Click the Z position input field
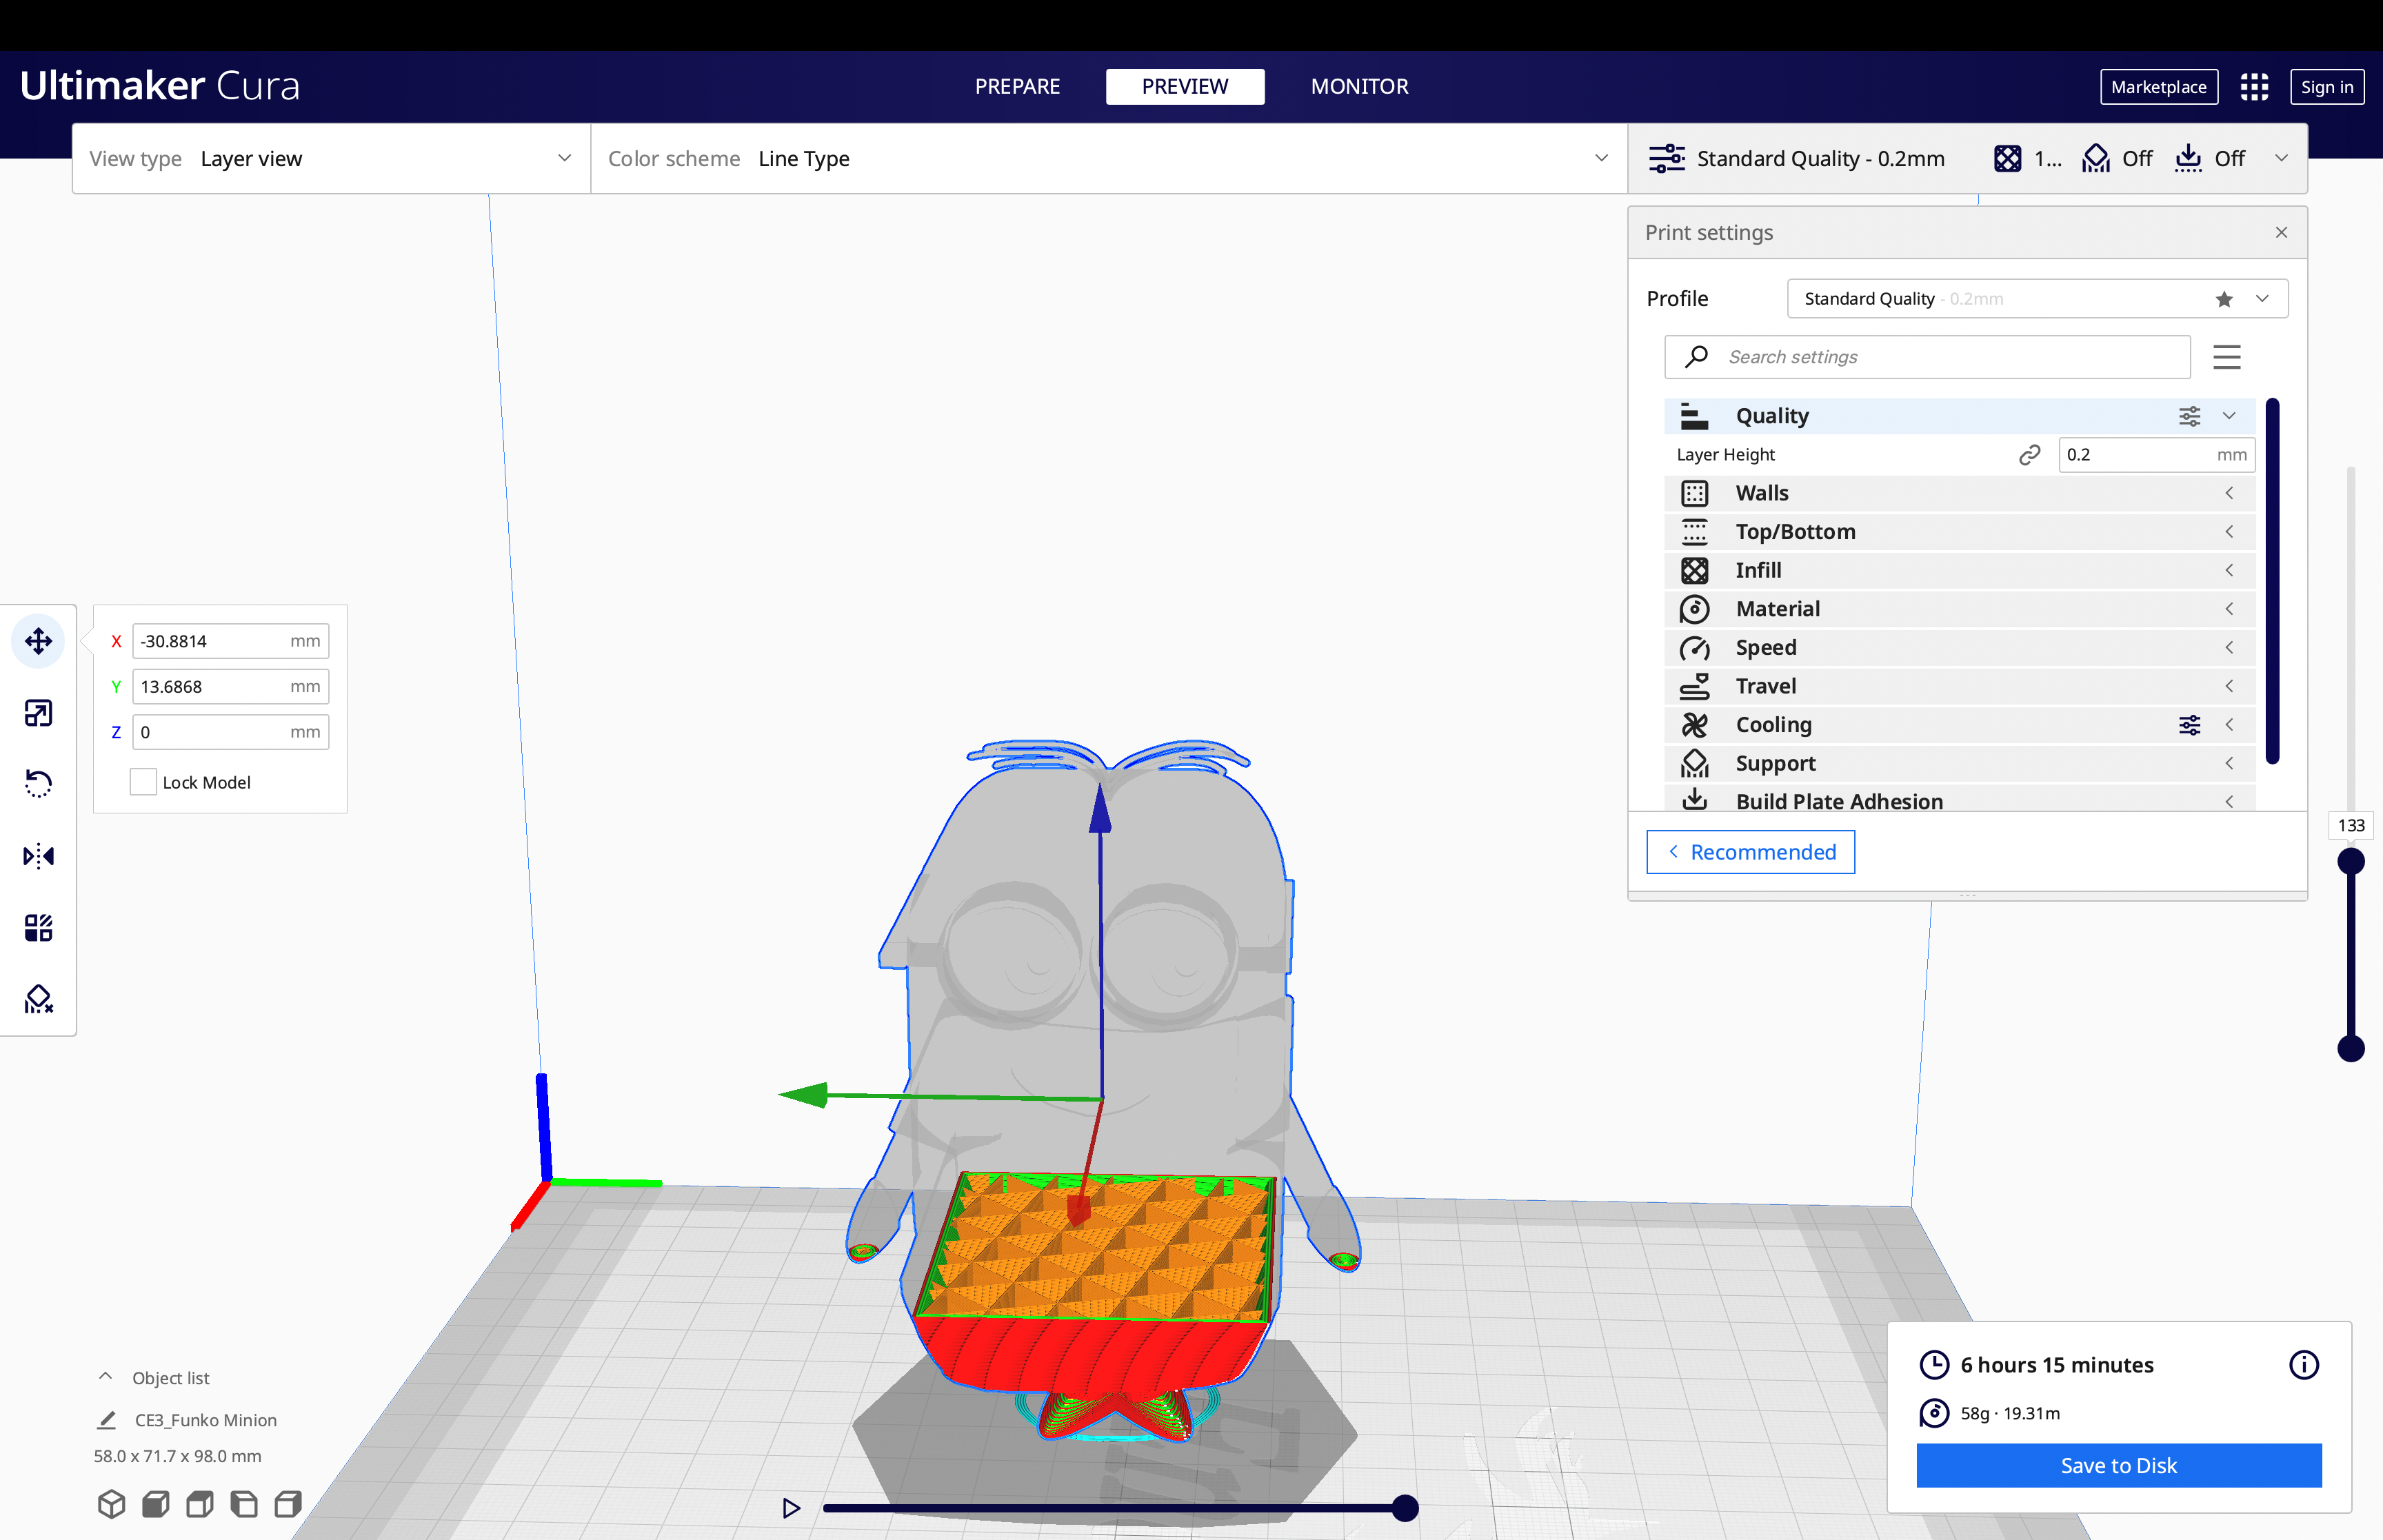Image resolution: width=2383 pixels, height=1540 pixels. point(231,732)
